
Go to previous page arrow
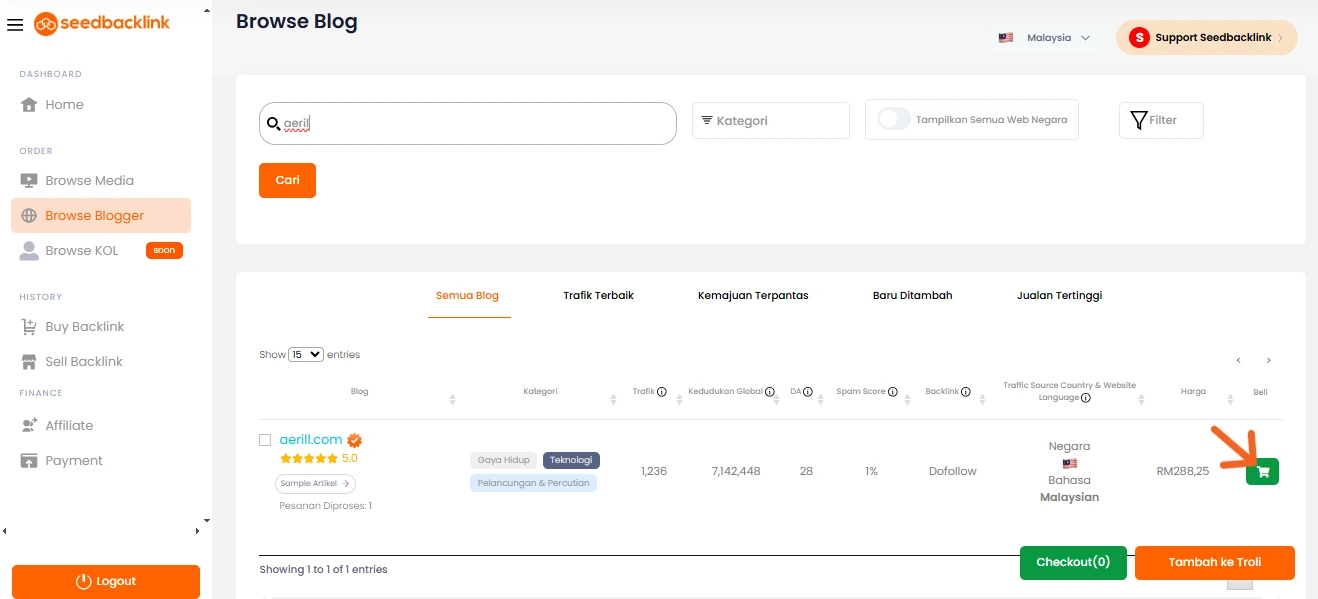tap(1238, 360)
